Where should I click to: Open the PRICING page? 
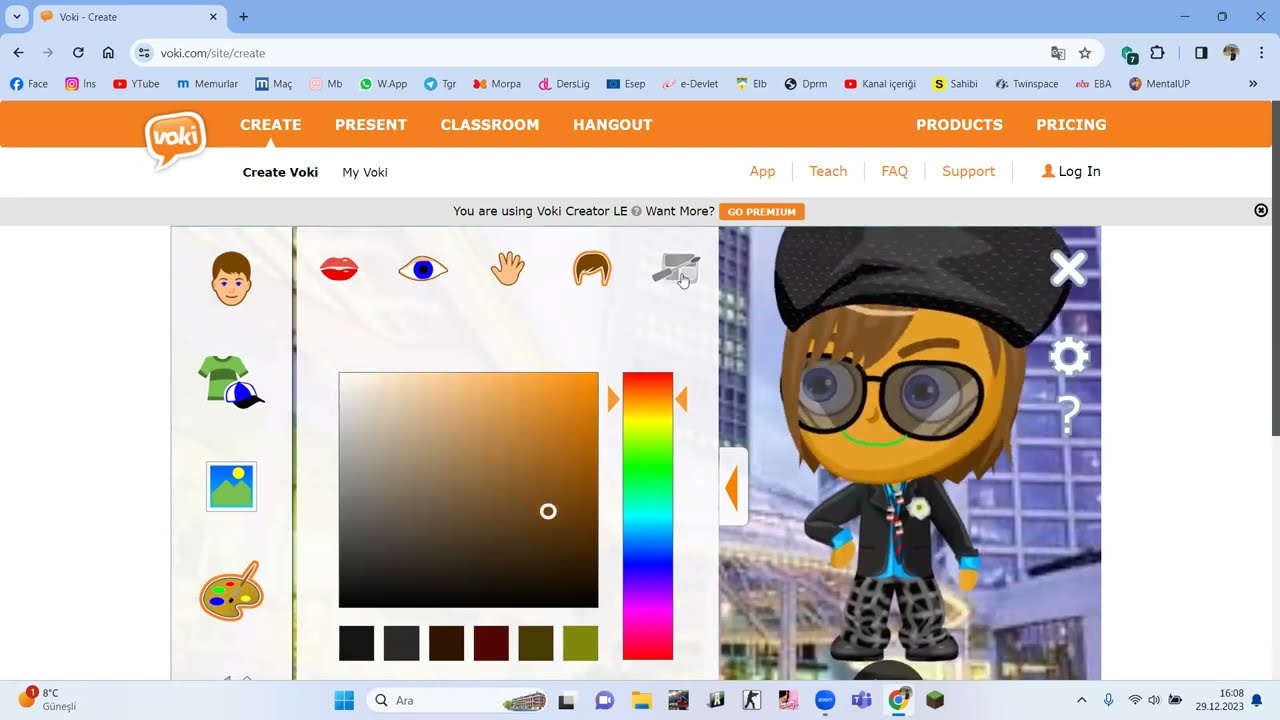(1071, 125)
